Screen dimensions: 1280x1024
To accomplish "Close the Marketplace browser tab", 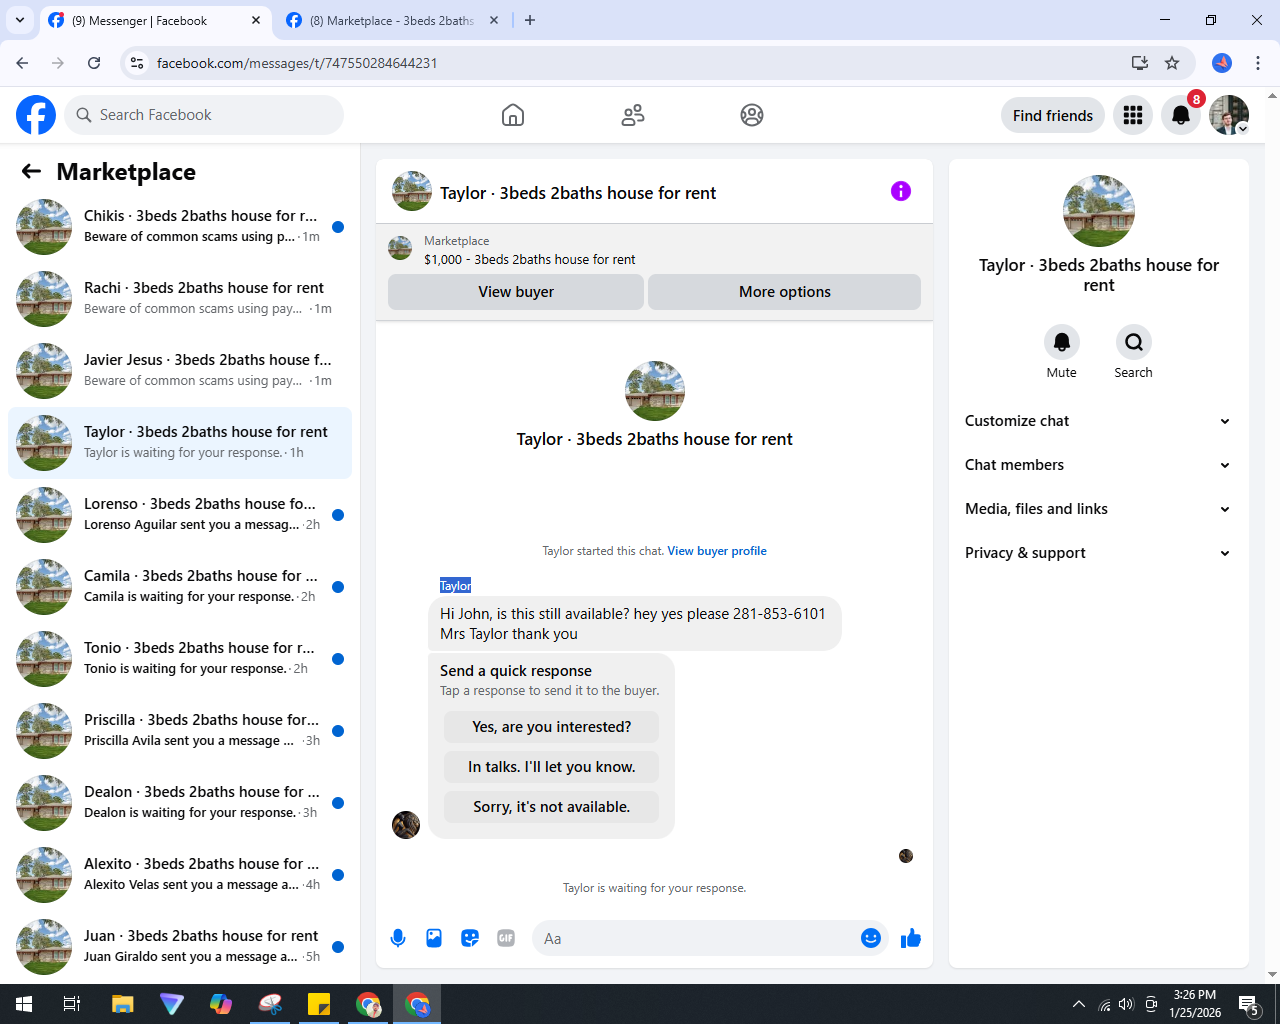I will [x=494, y=20].
